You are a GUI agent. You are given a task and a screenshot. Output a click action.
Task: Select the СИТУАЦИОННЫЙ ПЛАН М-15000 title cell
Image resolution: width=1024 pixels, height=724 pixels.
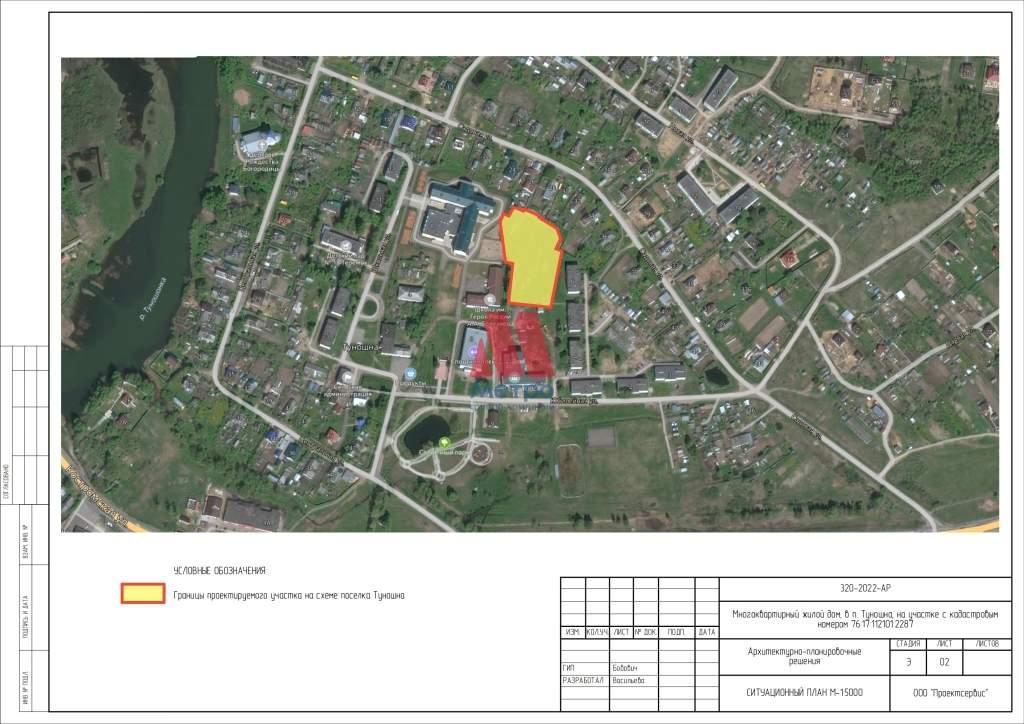tap(803, 692)
